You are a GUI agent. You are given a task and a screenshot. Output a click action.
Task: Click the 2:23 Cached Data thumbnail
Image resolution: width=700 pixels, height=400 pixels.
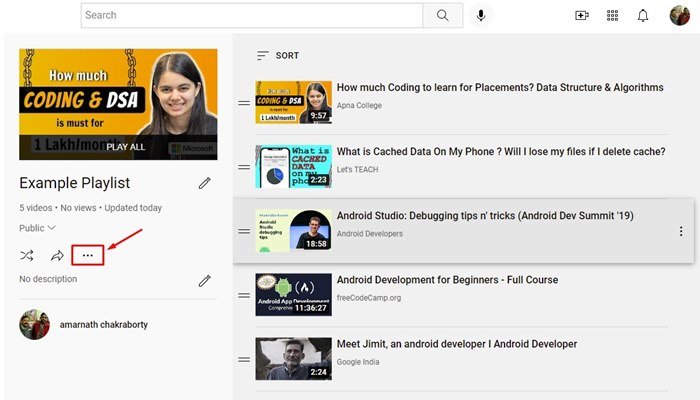293,167
